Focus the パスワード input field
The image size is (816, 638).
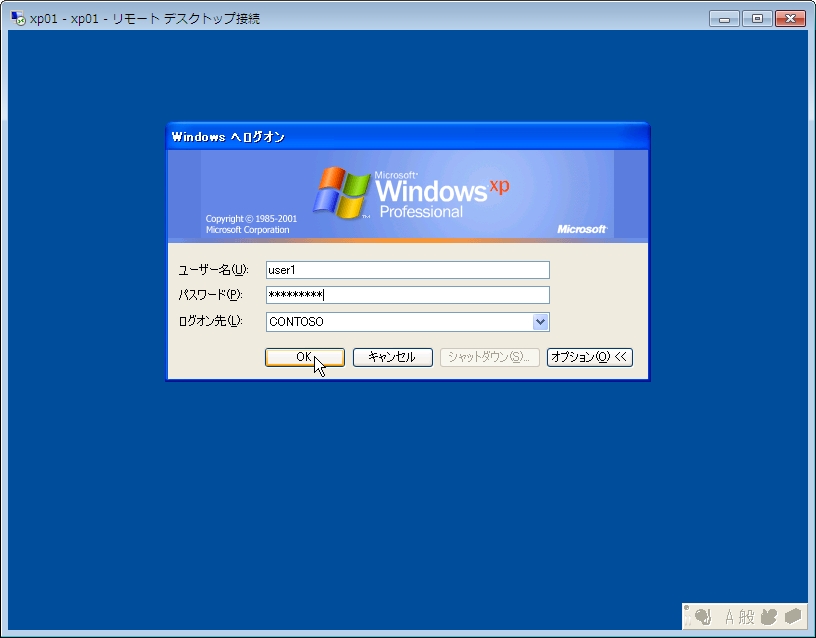pyautogui.click(x=407, y=295)
